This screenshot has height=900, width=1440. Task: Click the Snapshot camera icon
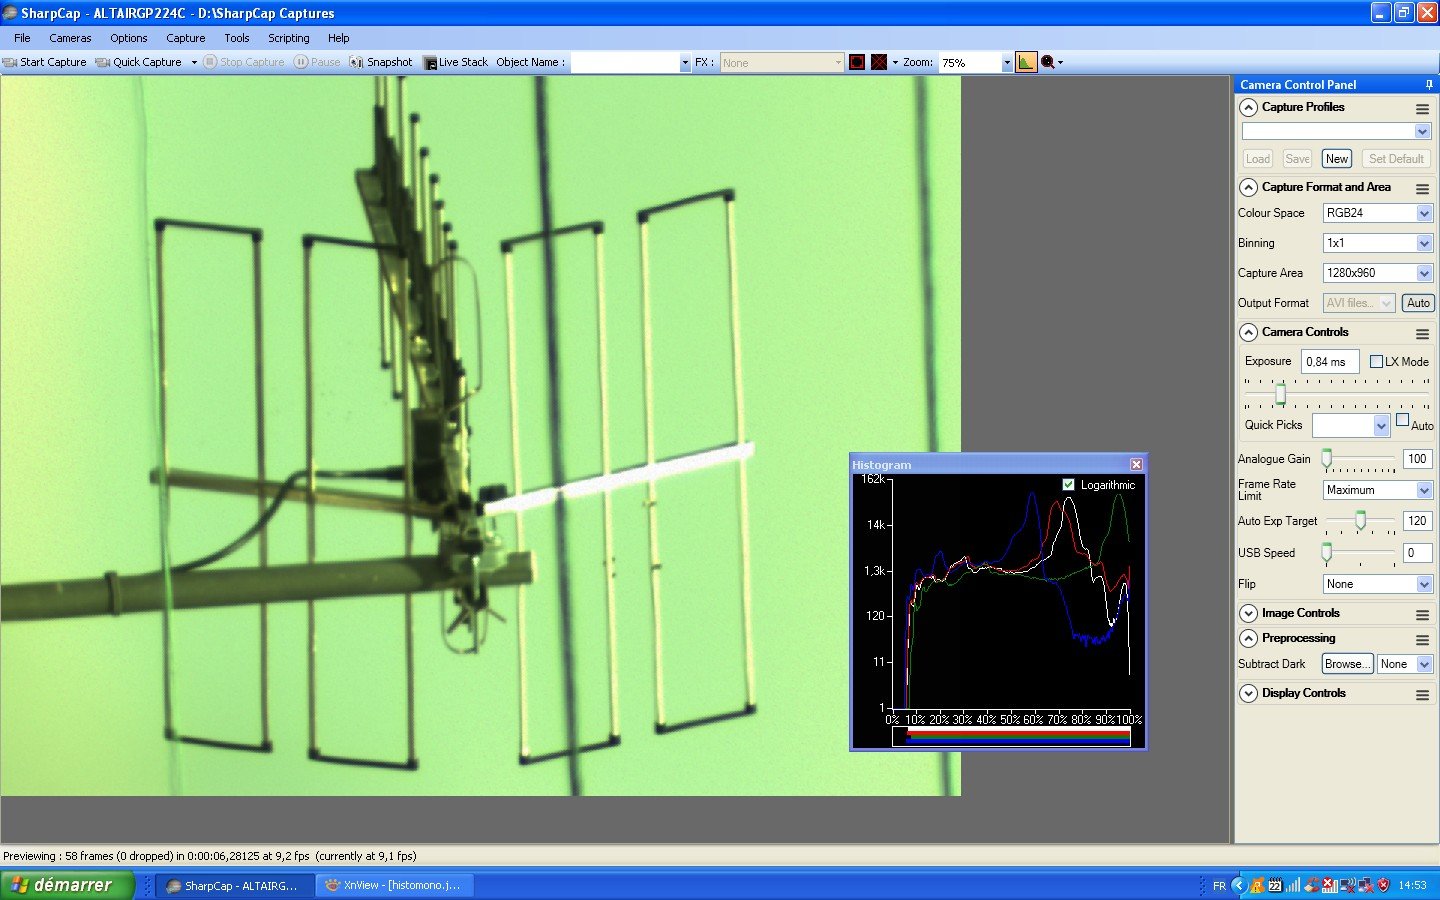pyautogui.click(x=356, y=62)
